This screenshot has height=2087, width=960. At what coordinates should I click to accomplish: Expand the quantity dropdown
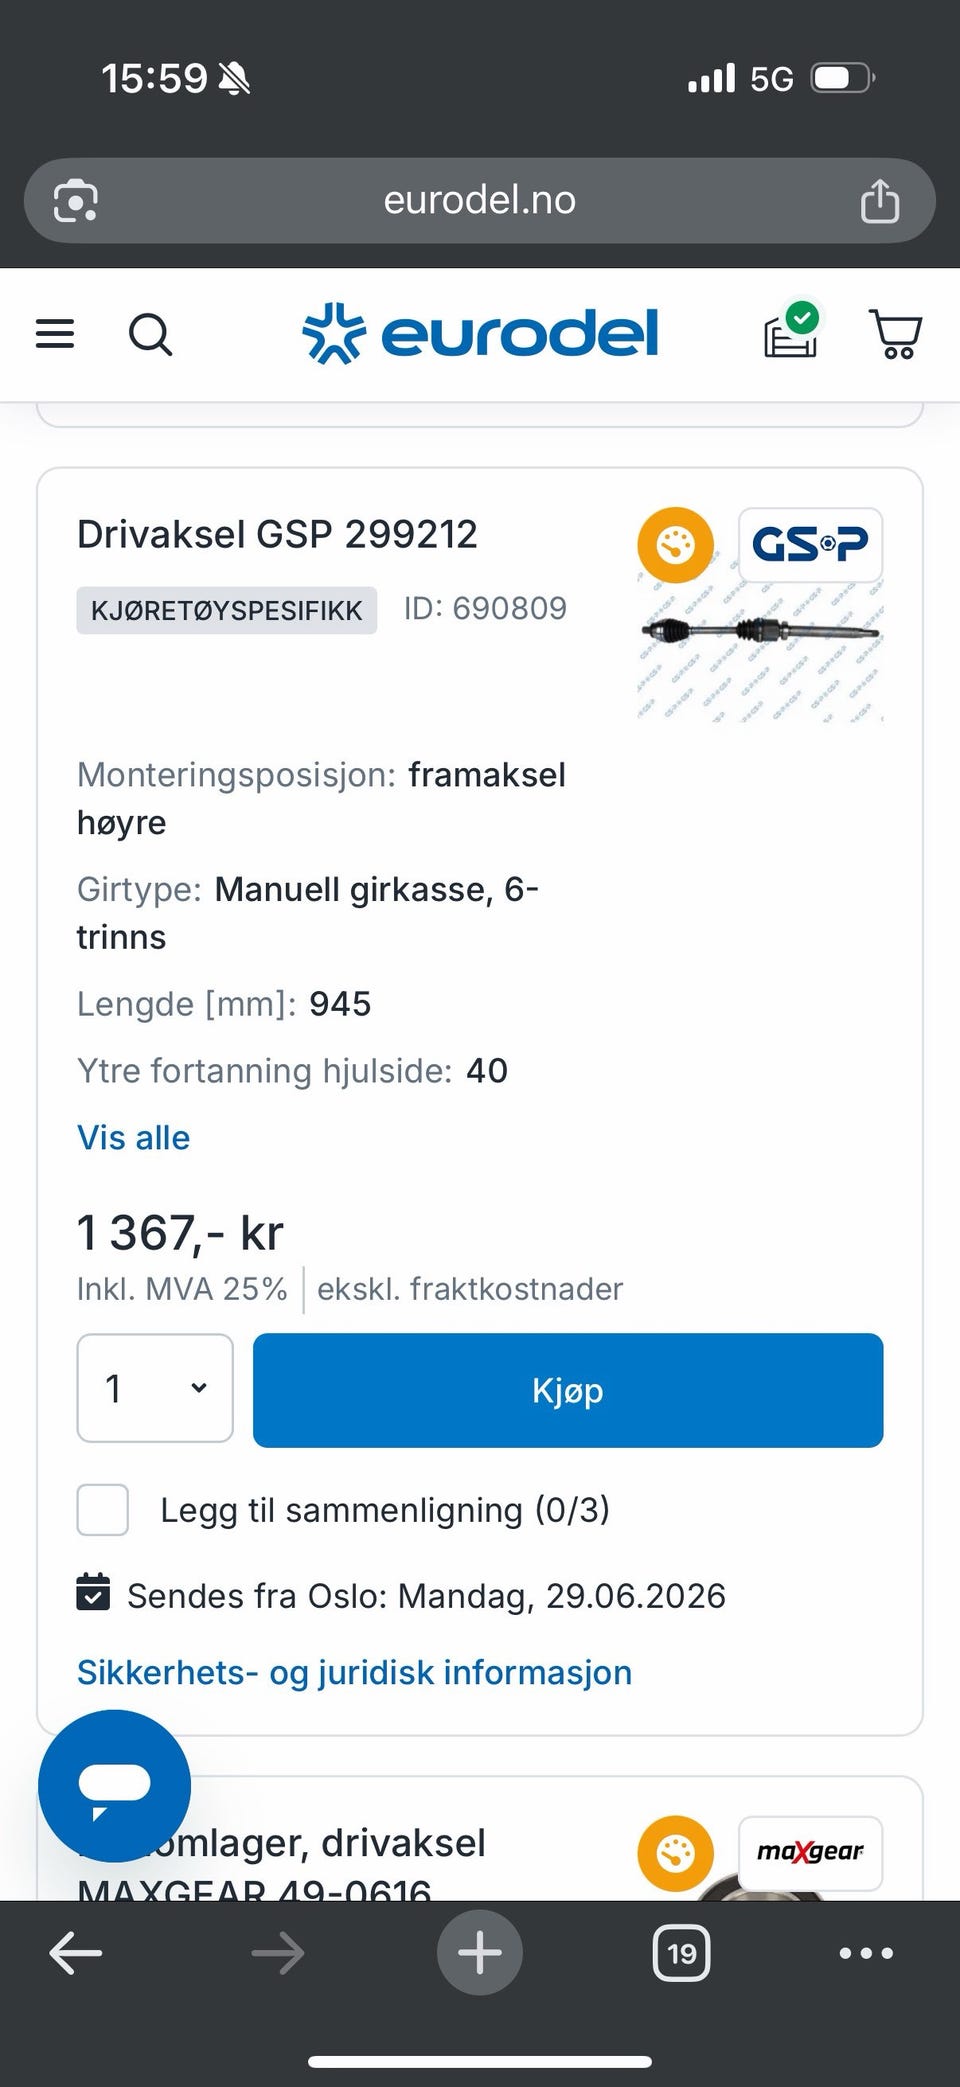[155, 1388]
